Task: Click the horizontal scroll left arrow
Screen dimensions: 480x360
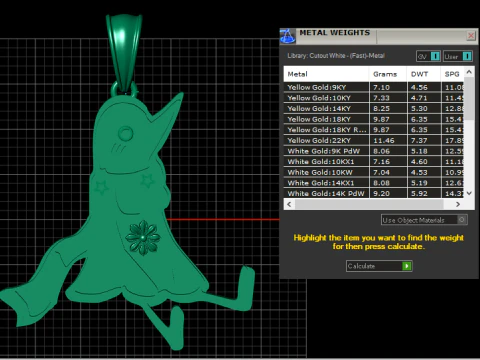Action: [x=289, y=204]
